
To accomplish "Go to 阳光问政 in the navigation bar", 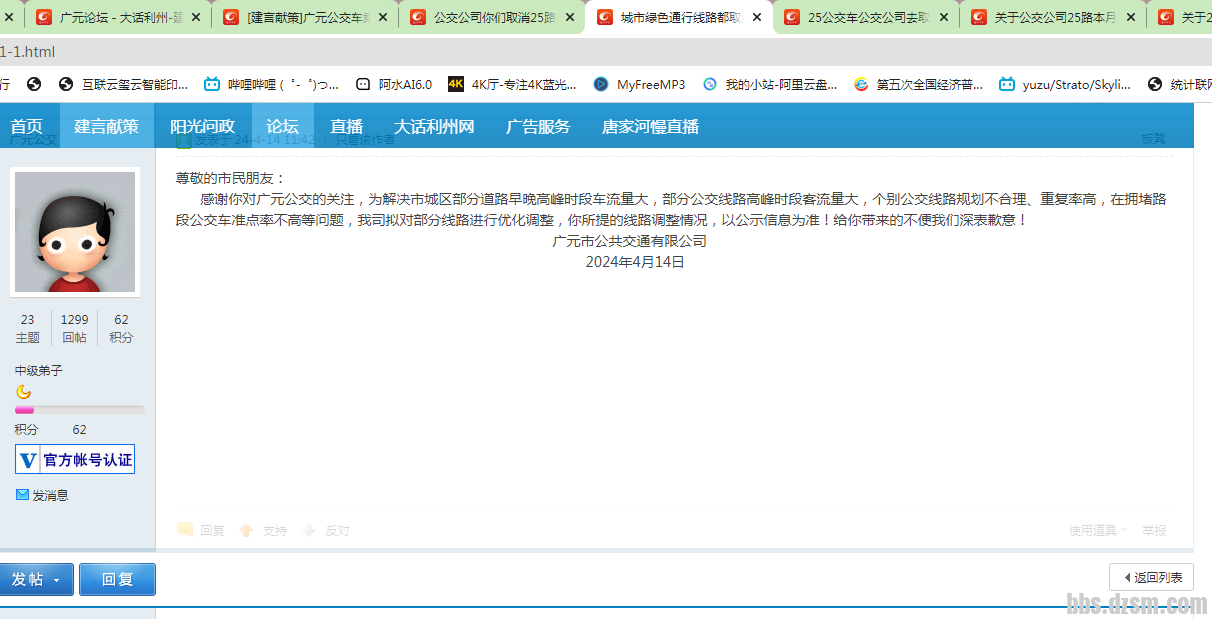I will coord(202,126).
